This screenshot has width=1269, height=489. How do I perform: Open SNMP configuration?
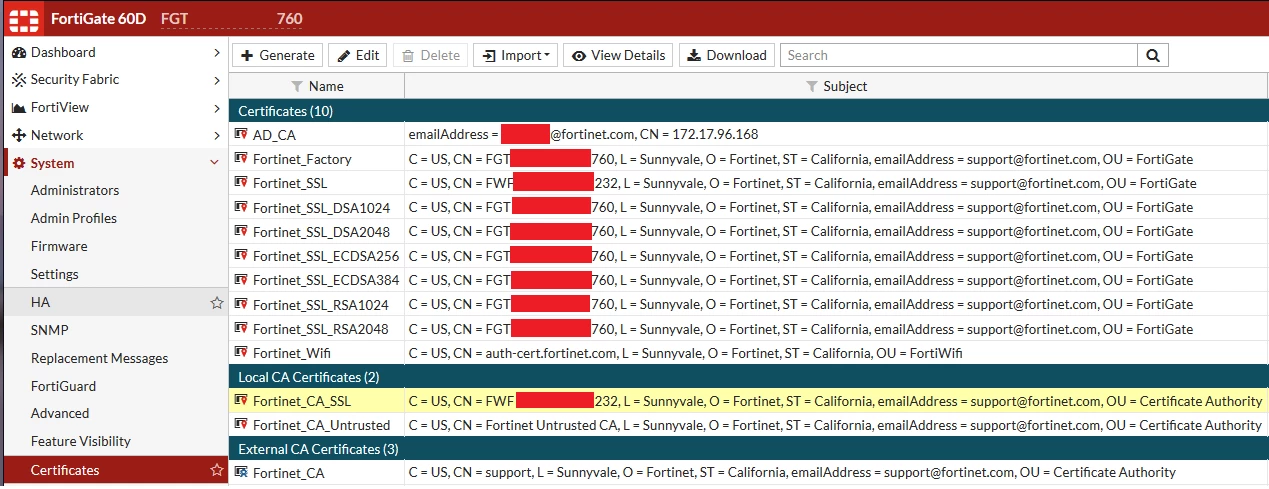pos(50,330)
